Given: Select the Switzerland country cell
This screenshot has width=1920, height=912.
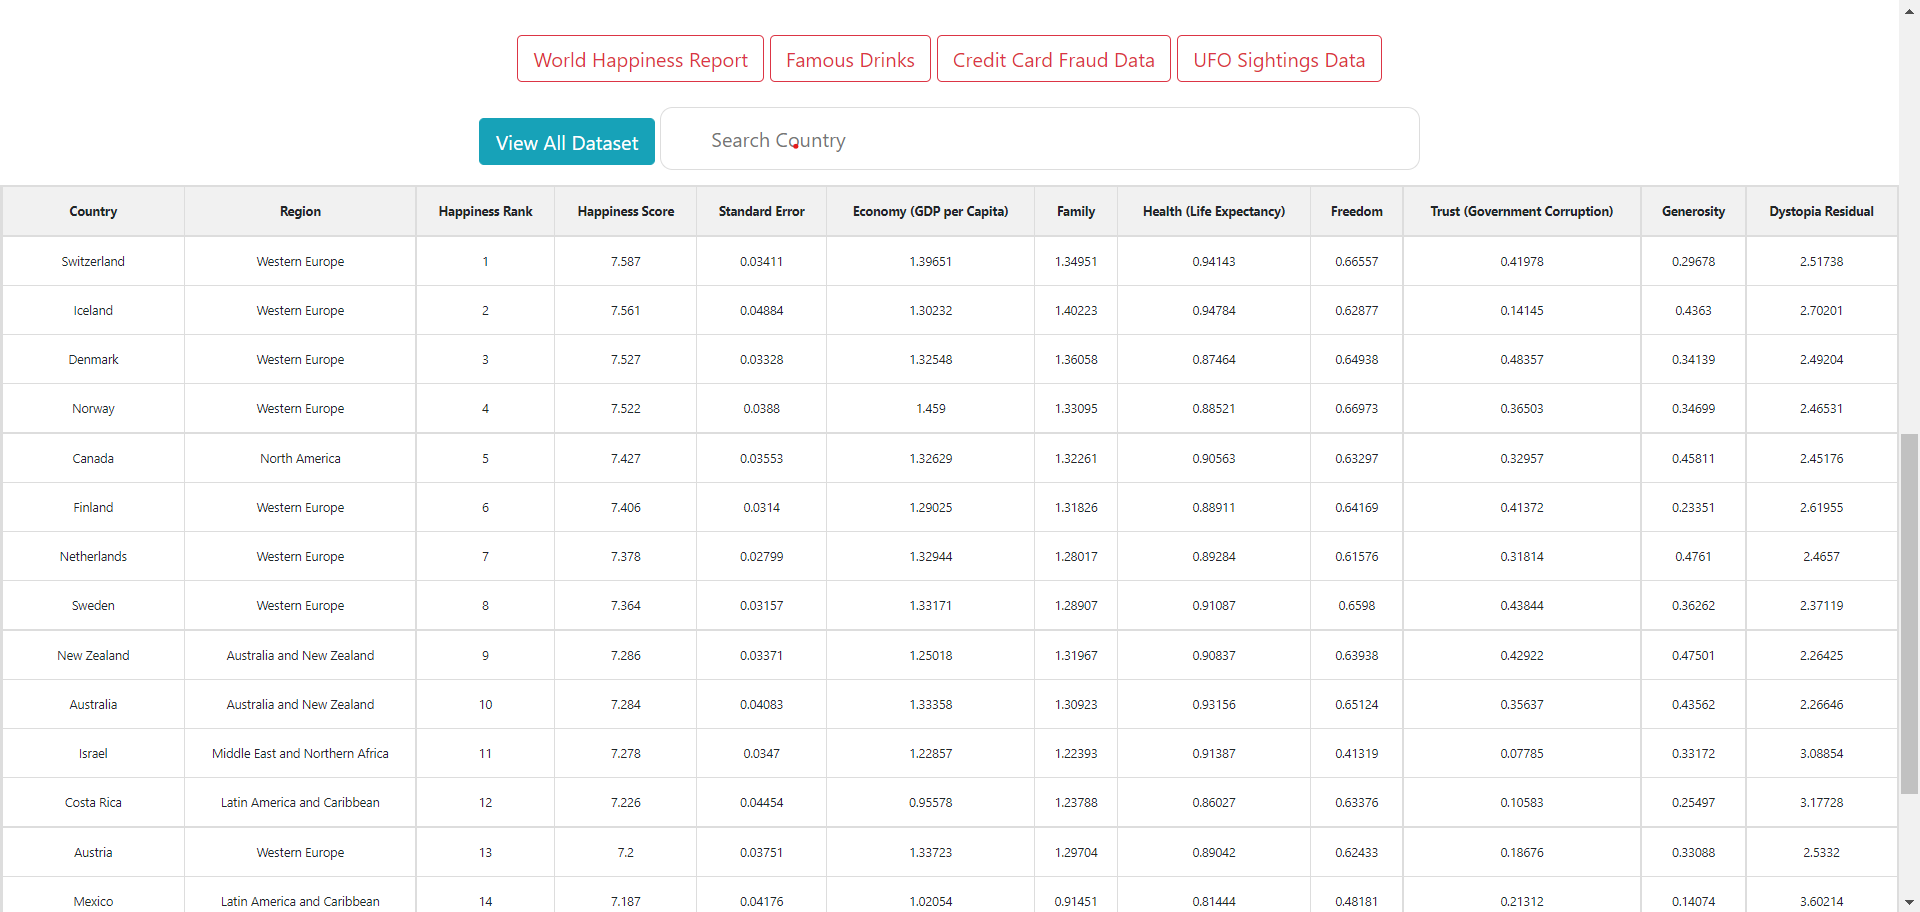Looking at the screenshot, I should (93, 261).
